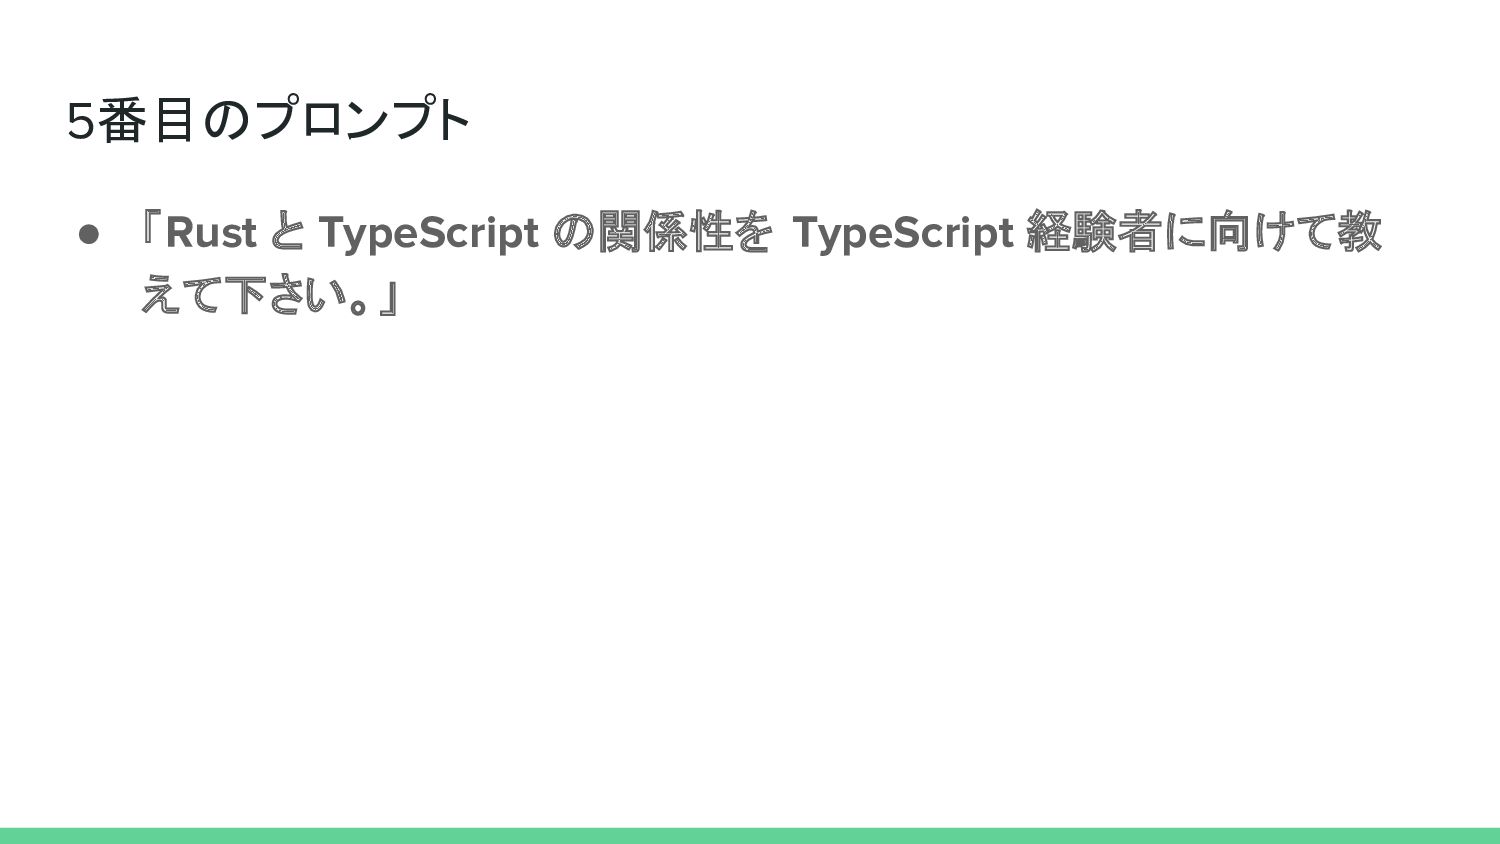
Task: Click the text 向けて教 at line end
Action: tap(1295, 232)
